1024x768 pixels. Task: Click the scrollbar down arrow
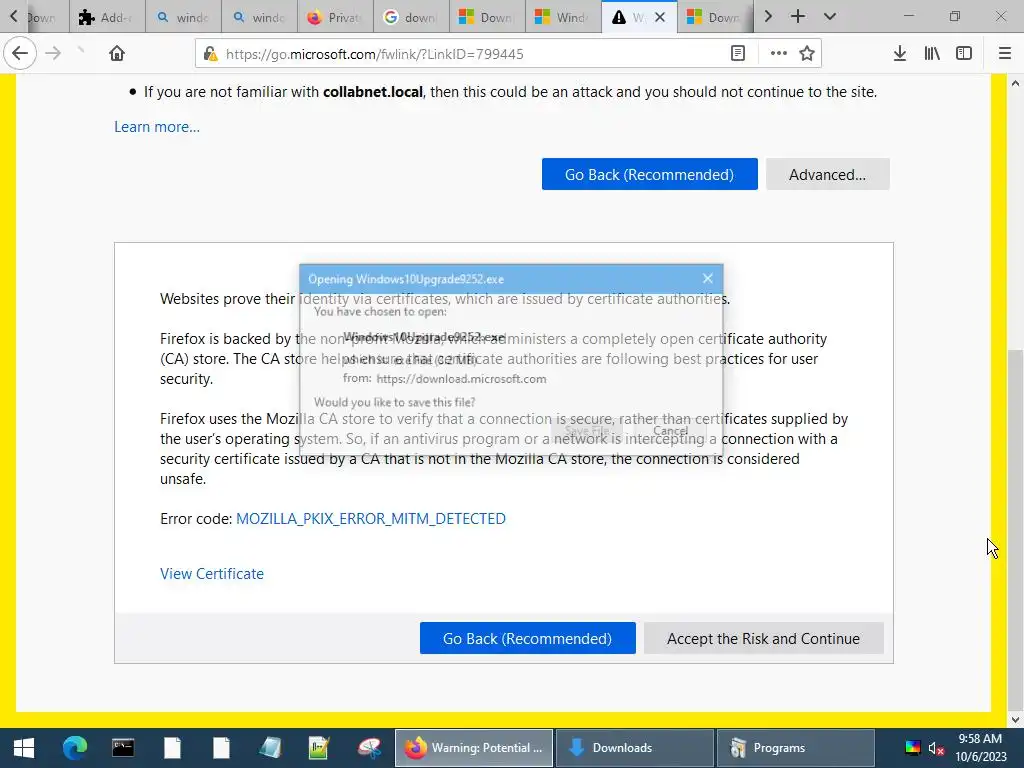(1015, 720)
